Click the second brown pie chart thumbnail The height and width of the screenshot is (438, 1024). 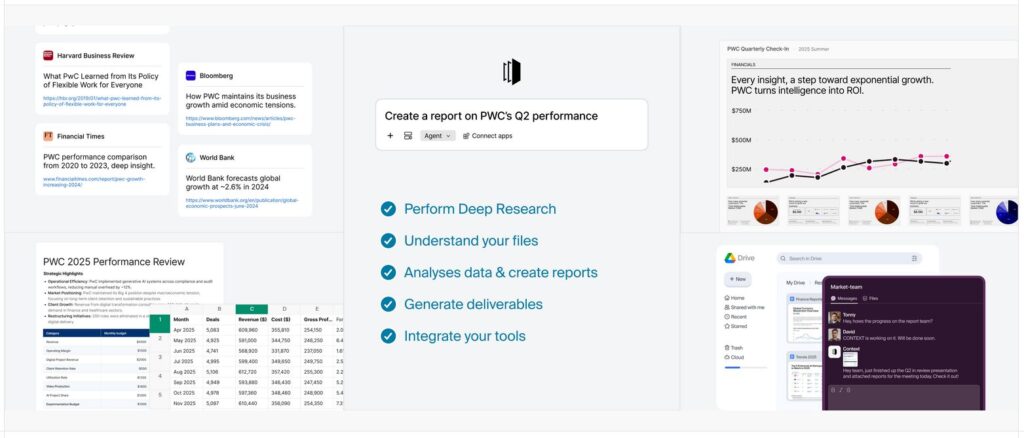click(x=887, y=211)
